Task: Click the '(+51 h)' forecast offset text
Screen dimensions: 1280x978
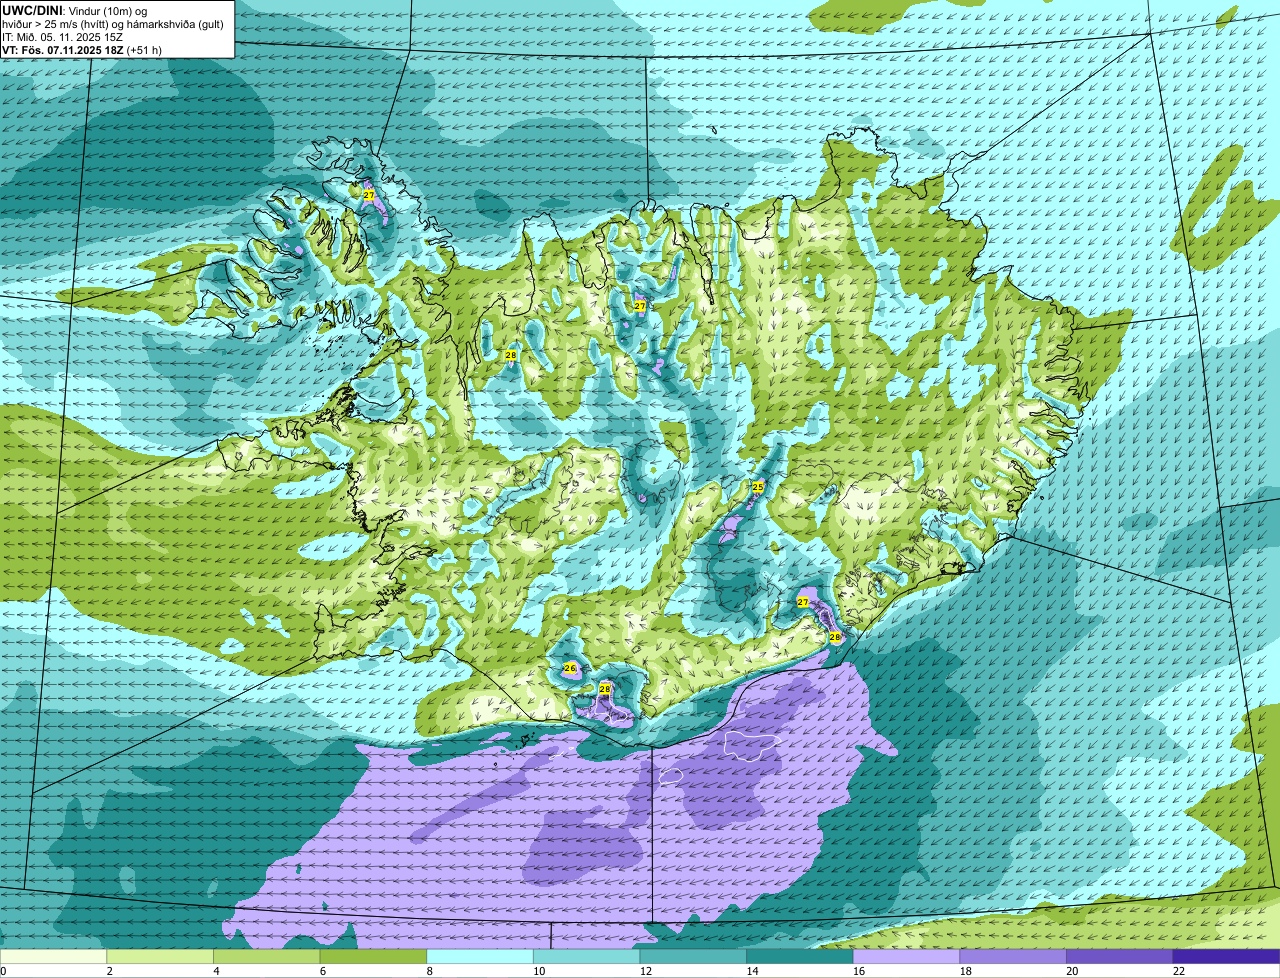Action: [144, 50]
